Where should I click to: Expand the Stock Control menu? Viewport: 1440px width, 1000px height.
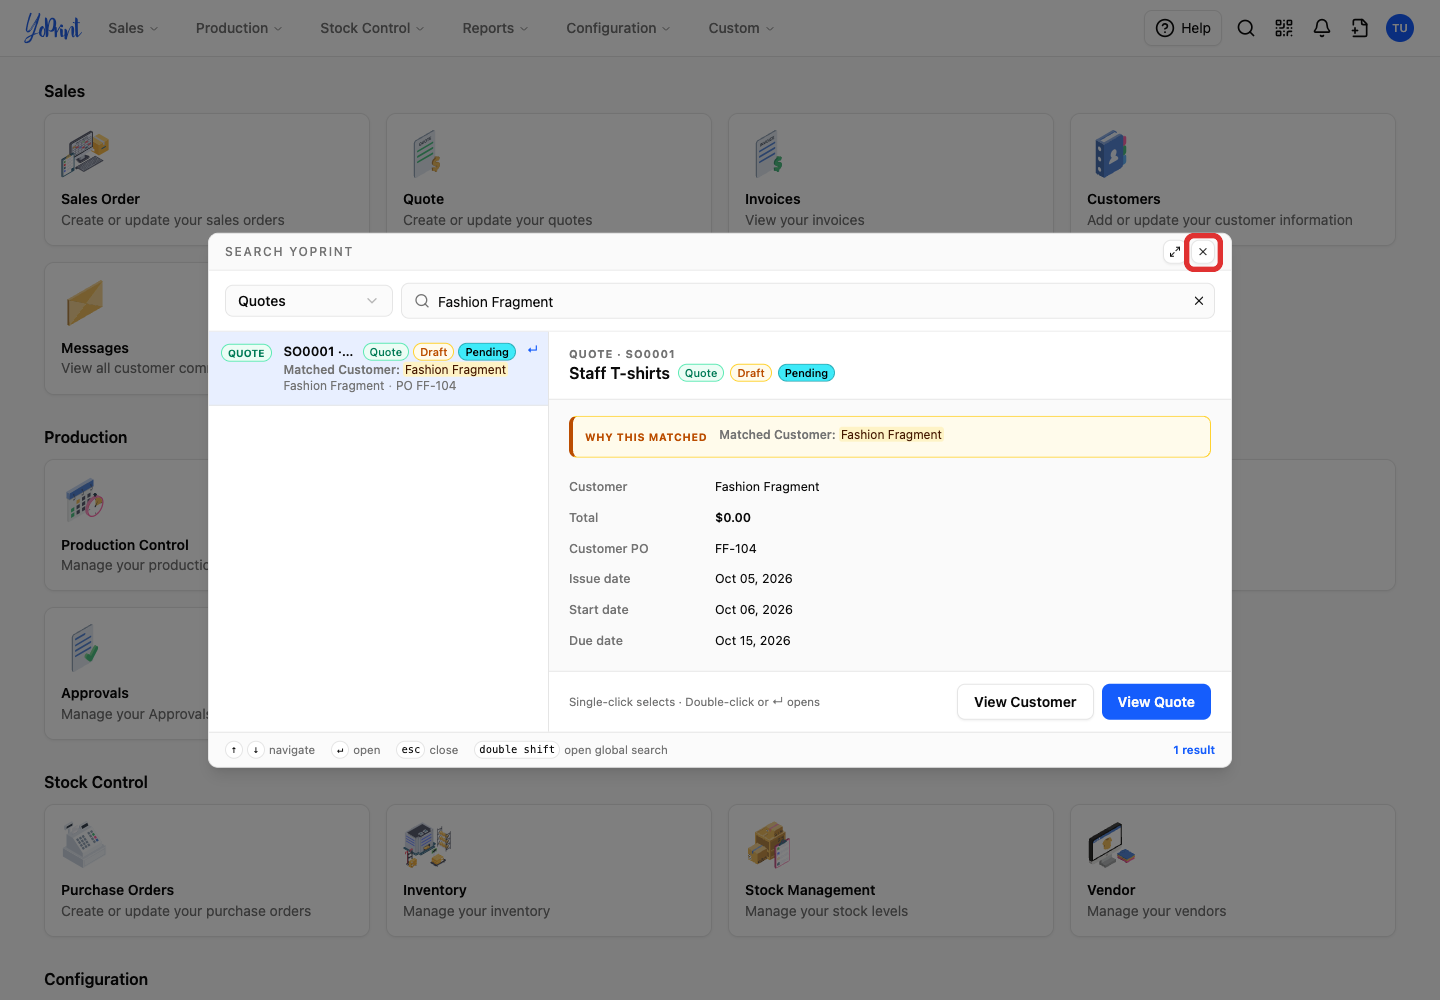pyautogui.click(x=372, y=28)
